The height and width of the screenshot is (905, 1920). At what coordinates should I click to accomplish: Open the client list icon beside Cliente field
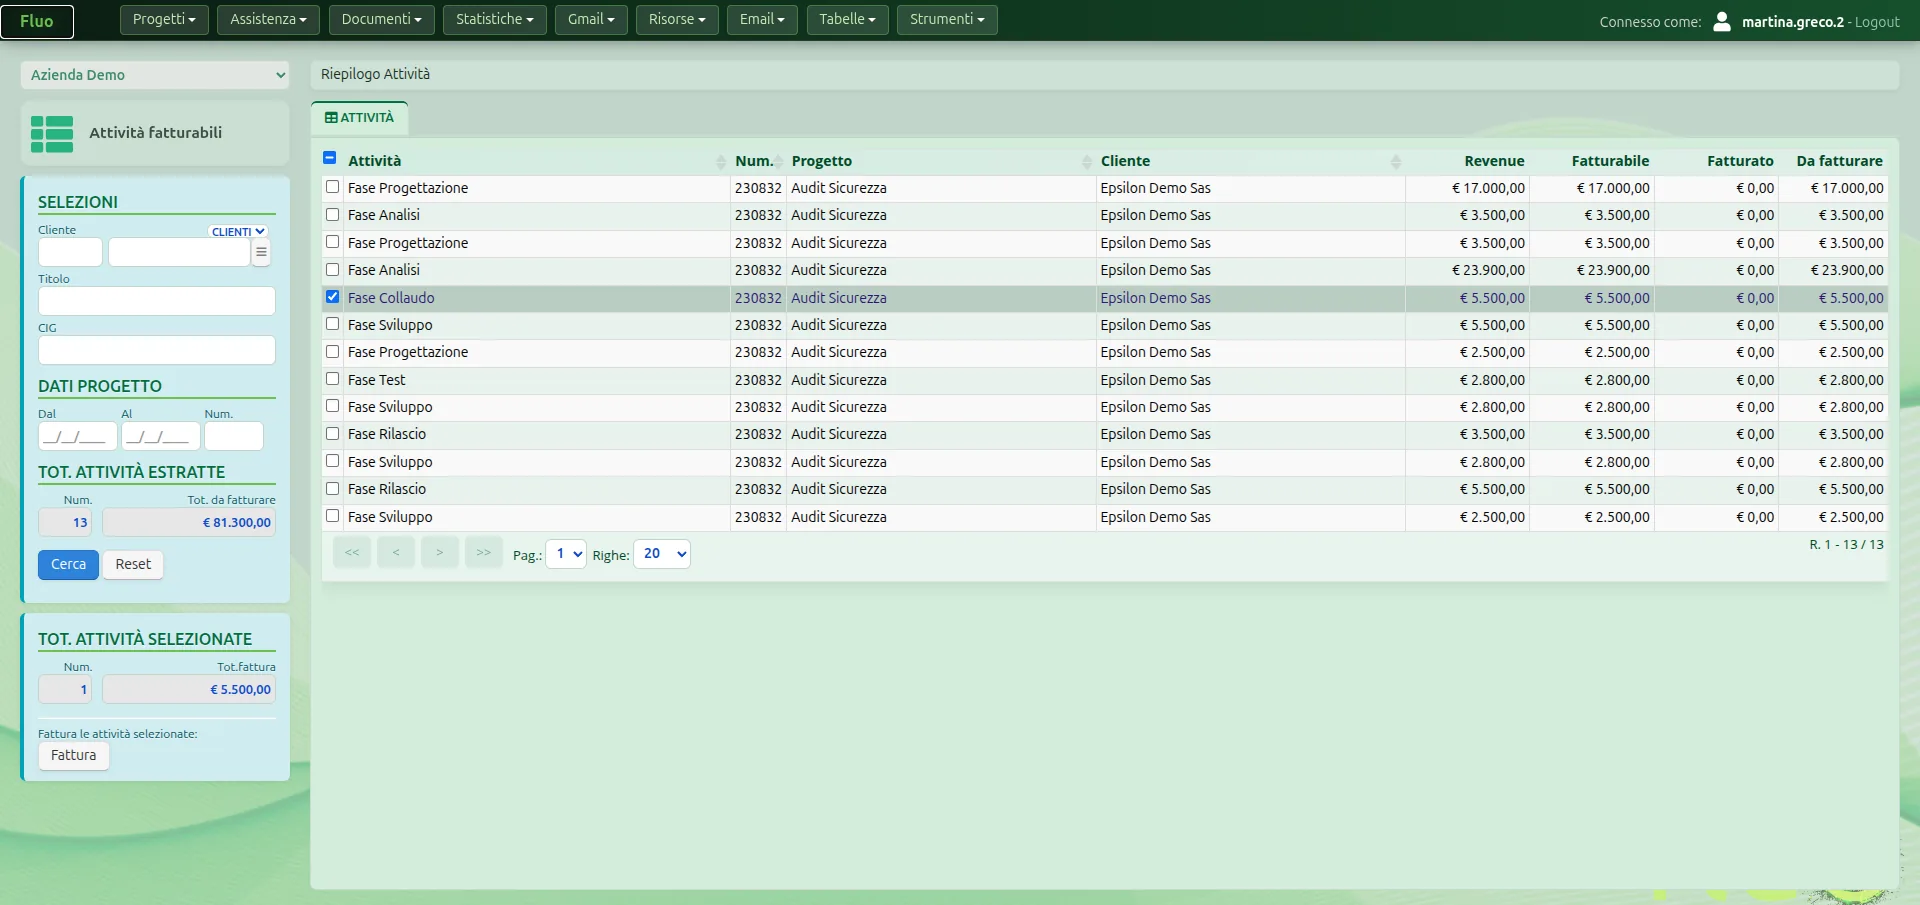pyautogui.click(x=261, y=252)
